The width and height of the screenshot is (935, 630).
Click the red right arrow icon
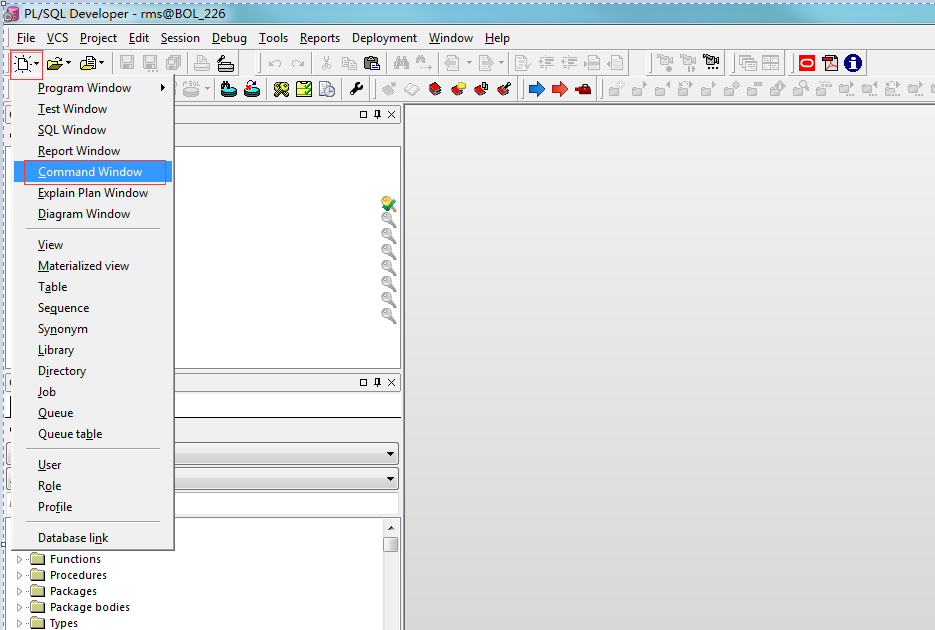click(x=559, y=89)
